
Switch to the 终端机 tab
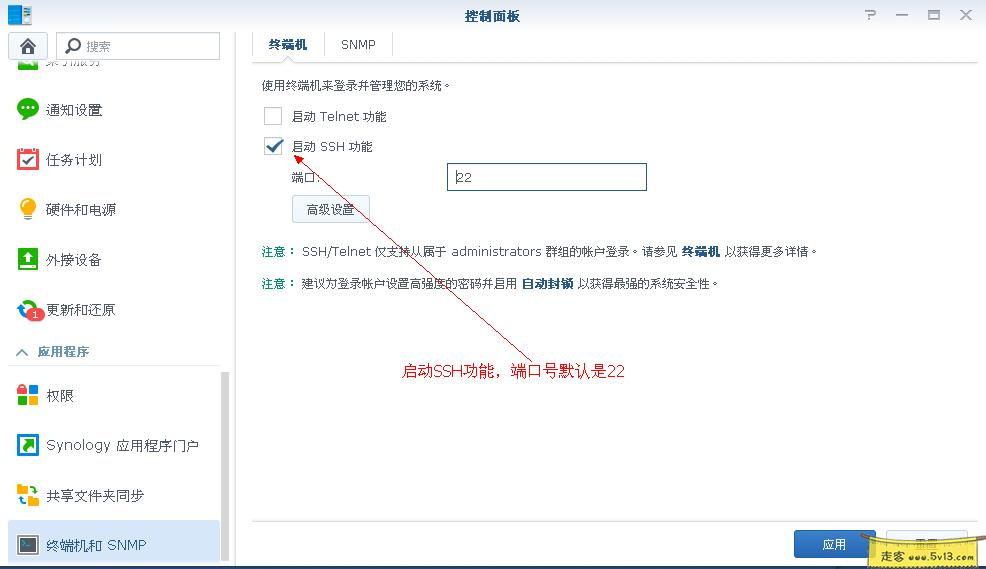pos(287,45)
